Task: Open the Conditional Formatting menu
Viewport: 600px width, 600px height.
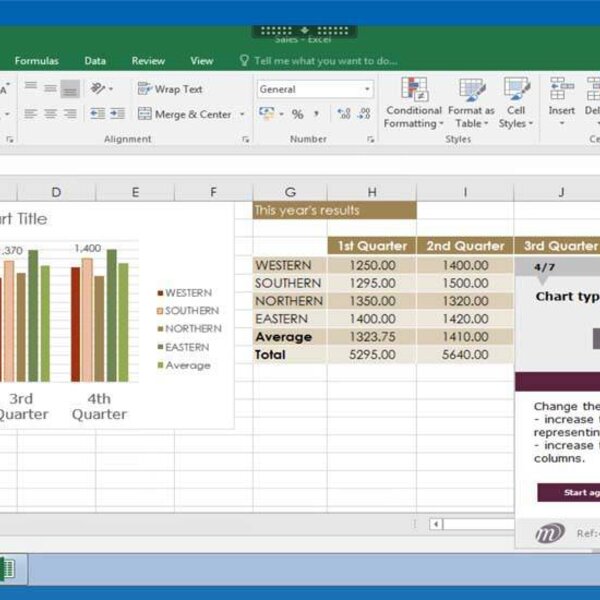Action: coord(414,103)
